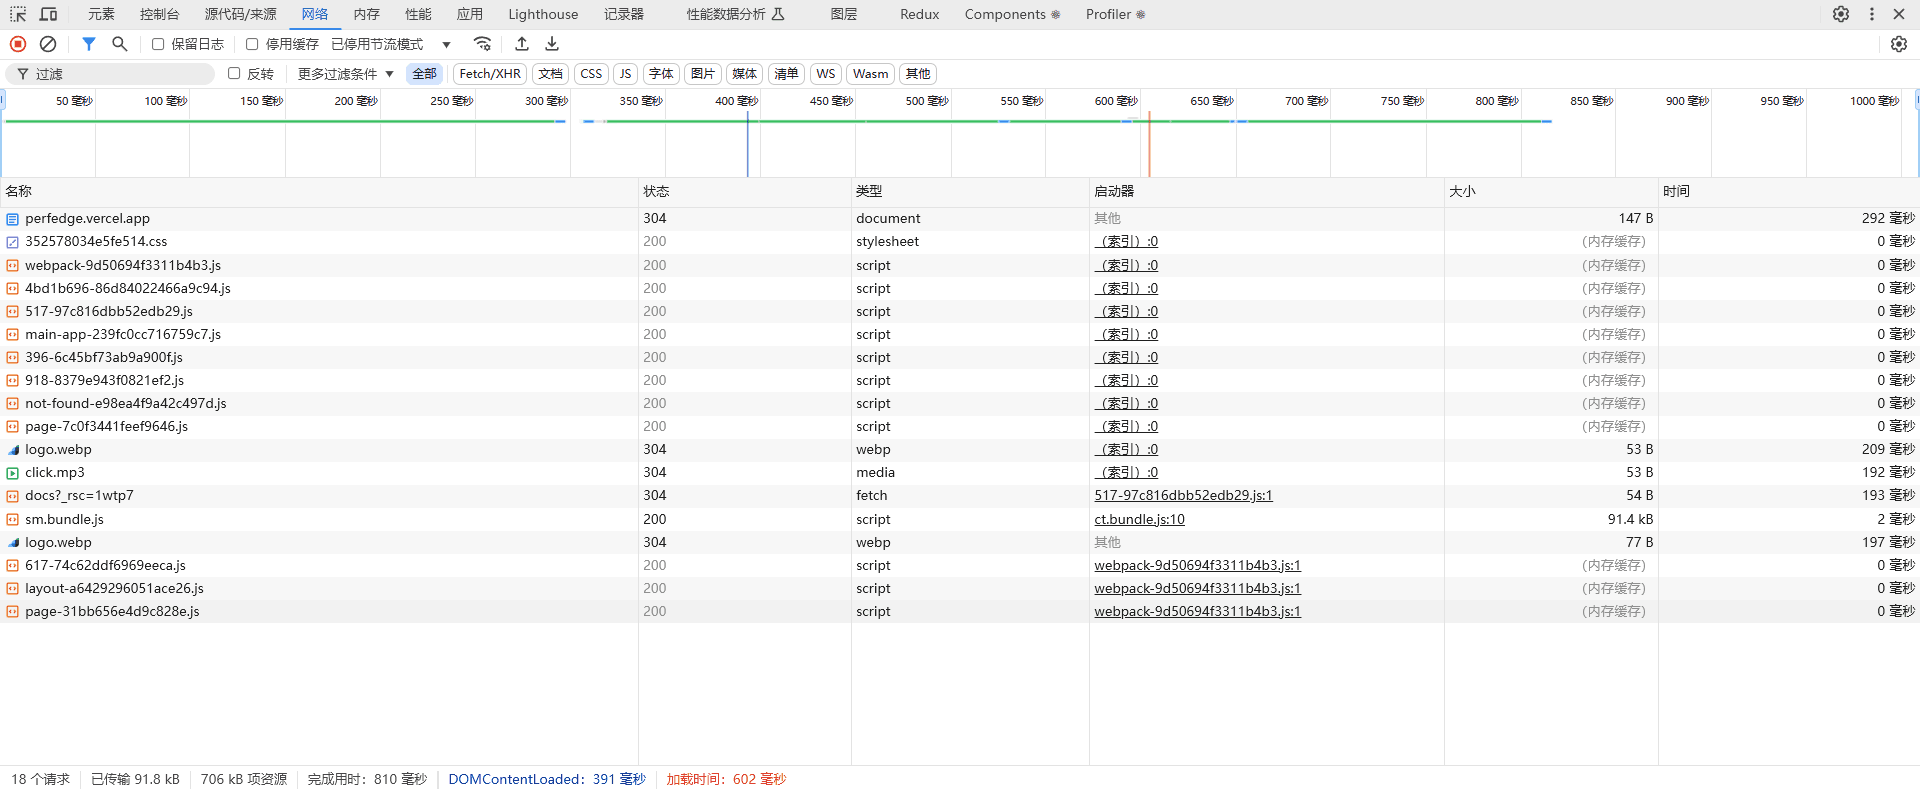Viewport: 1920px width, 794px height.
Task: Toggle the filter funnel icon
Action: (x=89, y=44)
